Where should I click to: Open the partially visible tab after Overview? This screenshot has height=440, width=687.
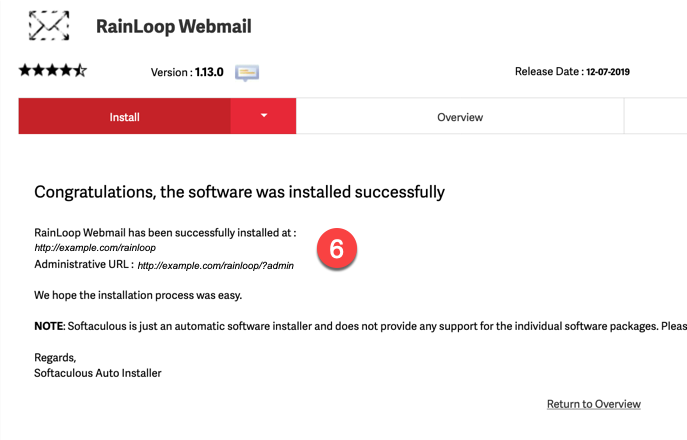[x=656, y=117]
